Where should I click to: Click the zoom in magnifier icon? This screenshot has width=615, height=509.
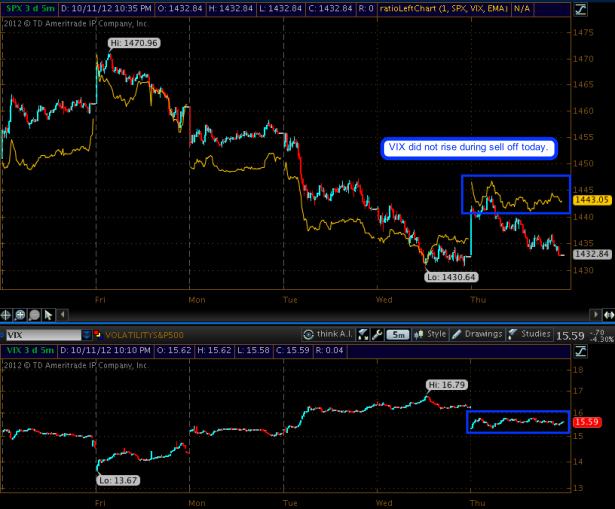point(21,313)
